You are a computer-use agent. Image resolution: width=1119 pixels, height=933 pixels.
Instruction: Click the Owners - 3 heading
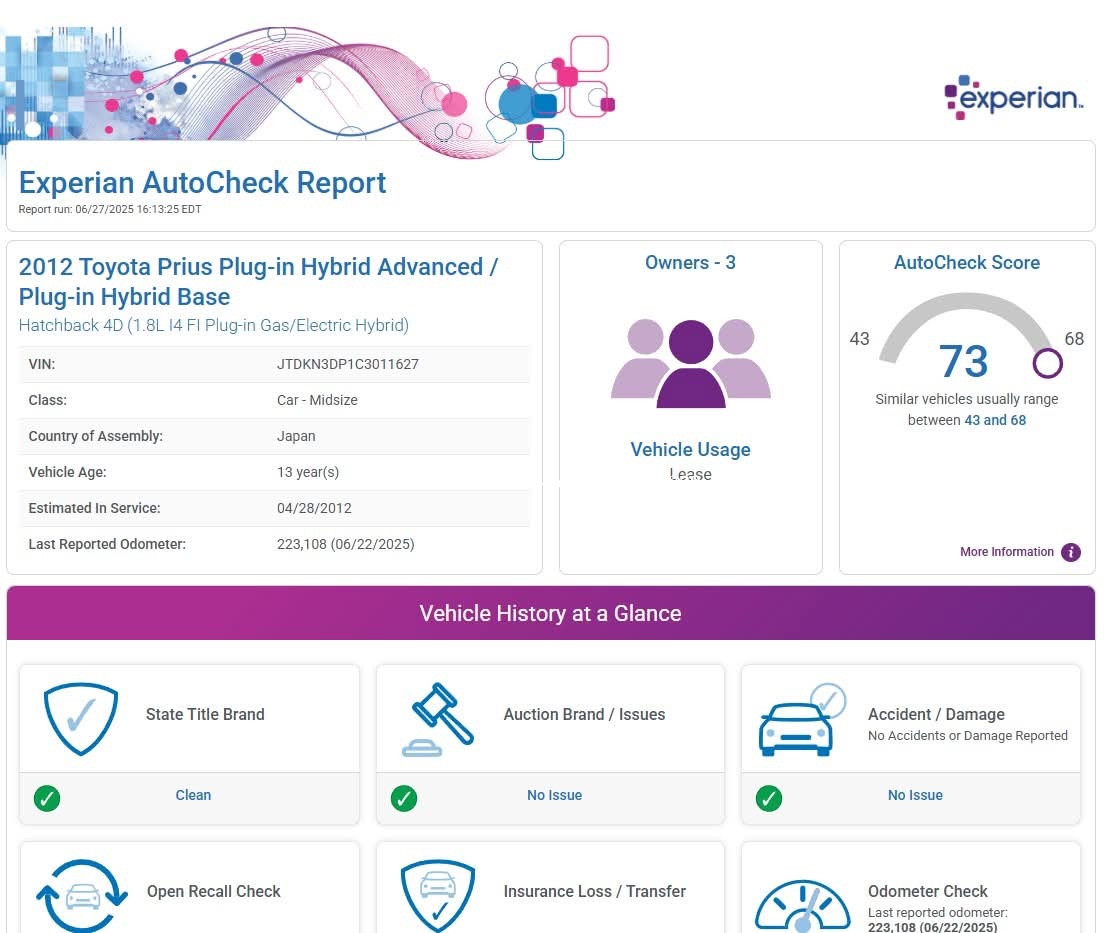tap(690, 263)
